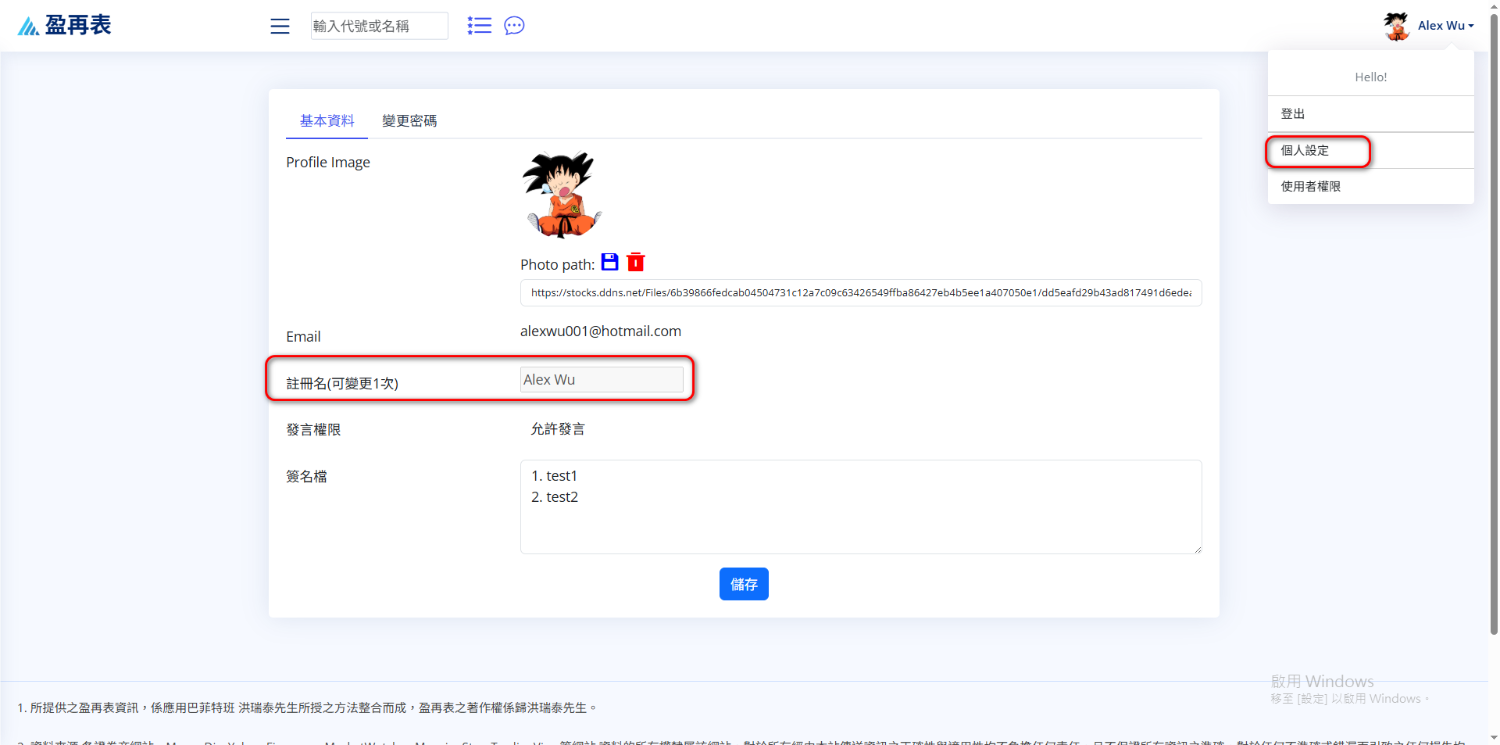The width and height of the screenshot is (1500, 745).
Task: Click the email alexwu001@hotmail.com text
Action: click(601, 331)
